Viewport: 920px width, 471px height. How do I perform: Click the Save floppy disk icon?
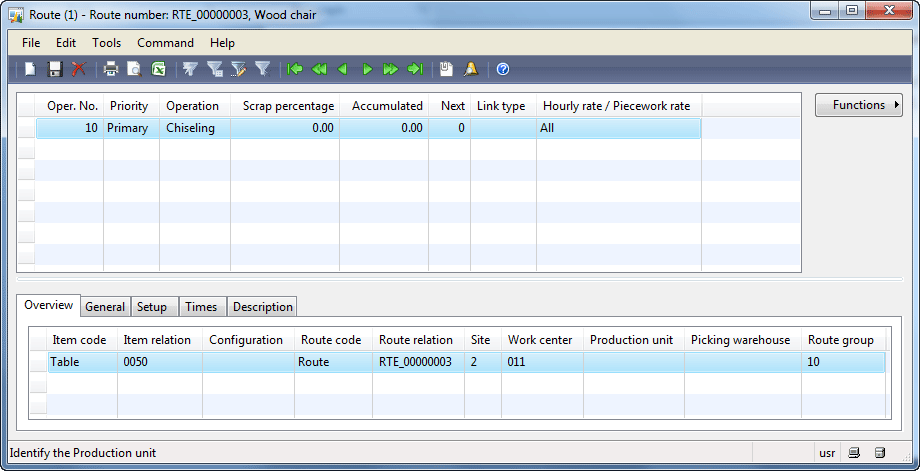click(x=55, y=69)
